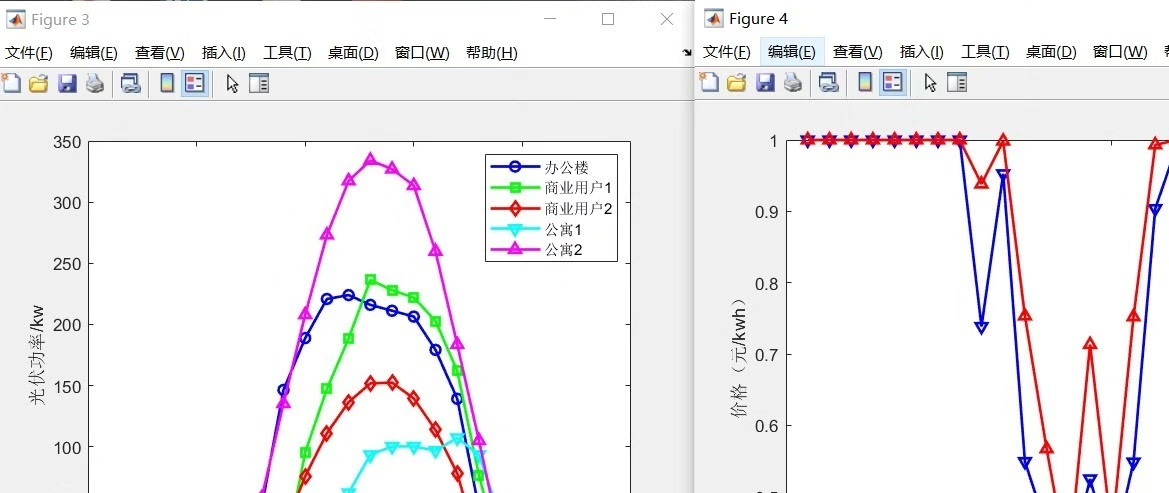The image size is (1169, 493).
Task: Click green 商业用户1 curve peak square marker
Action: (x=371, y=280)
